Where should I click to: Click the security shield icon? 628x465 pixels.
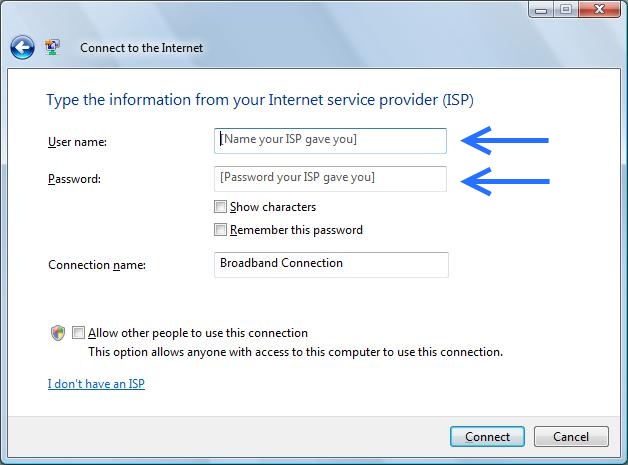click(x=58, y=333)
